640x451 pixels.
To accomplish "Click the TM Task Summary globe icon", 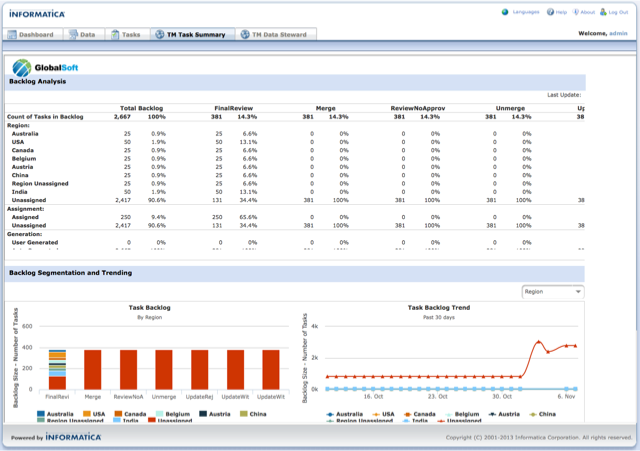I will [160, 35].
